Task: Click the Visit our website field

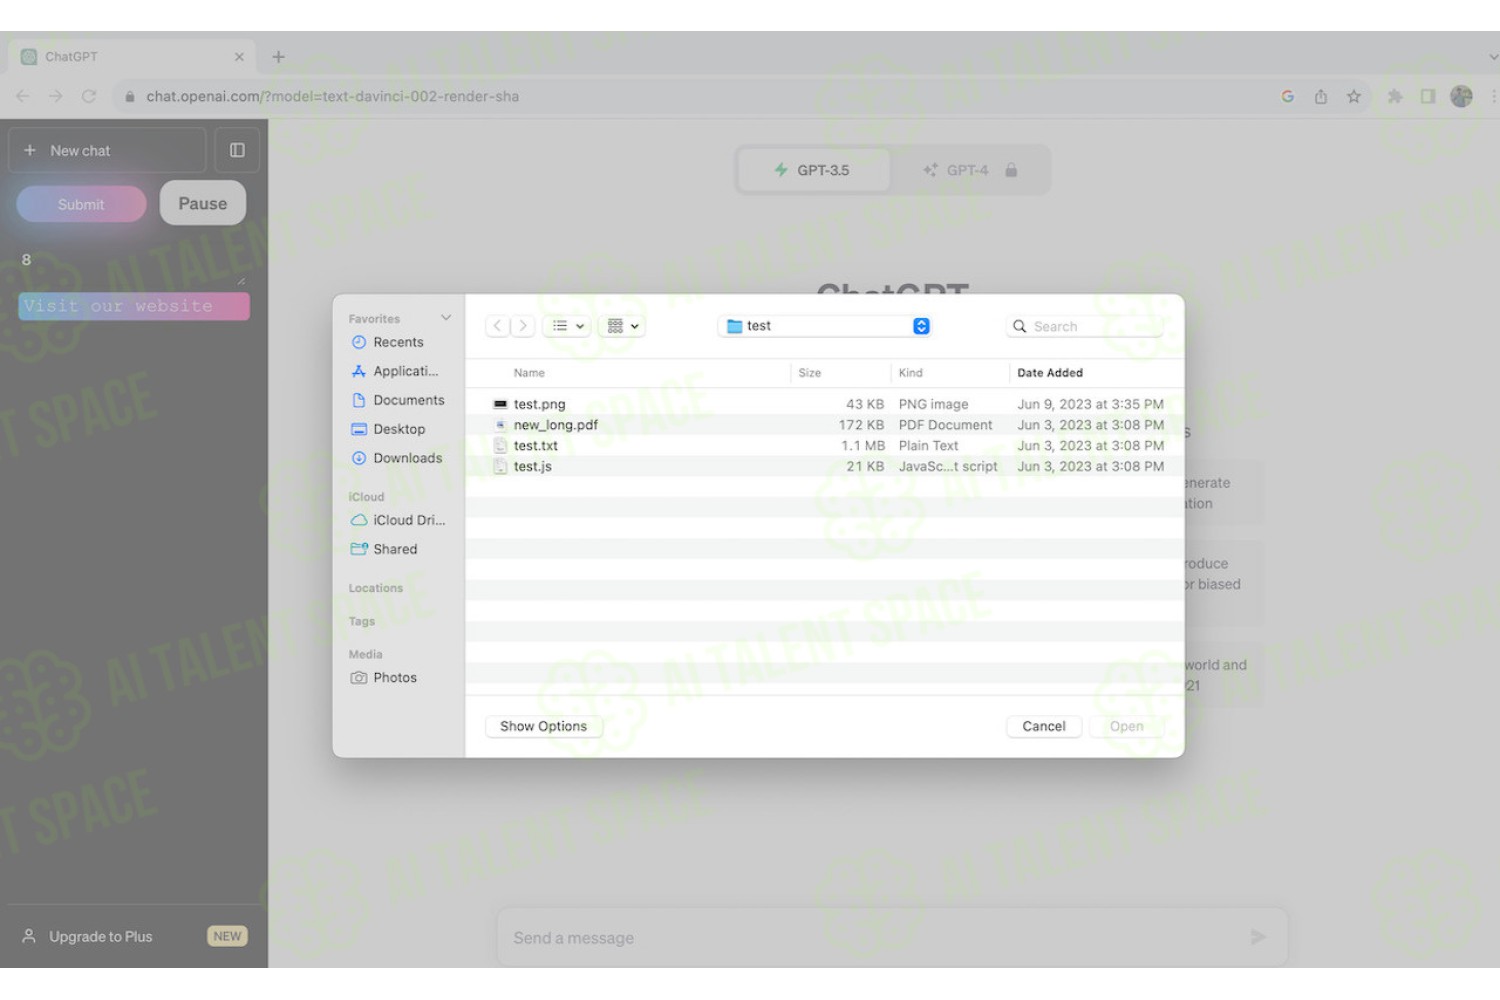Action: click(133, 306)
